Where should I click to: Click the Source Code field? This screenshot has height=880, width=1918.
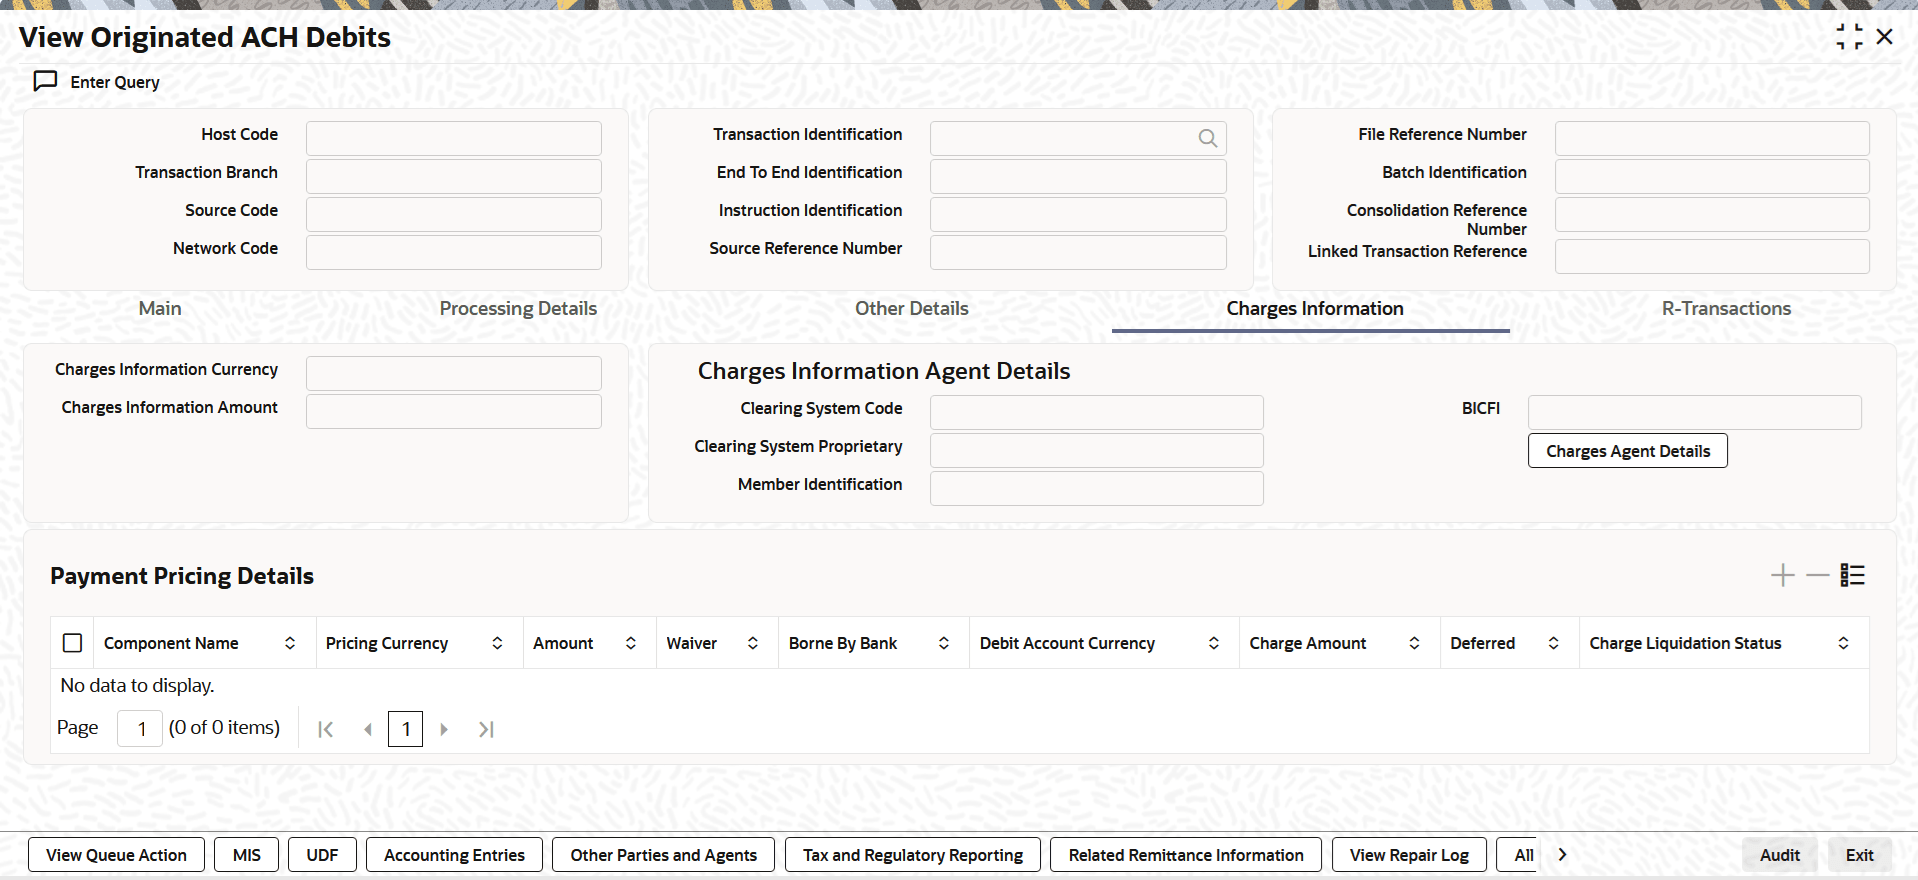[x=454, y=214]
